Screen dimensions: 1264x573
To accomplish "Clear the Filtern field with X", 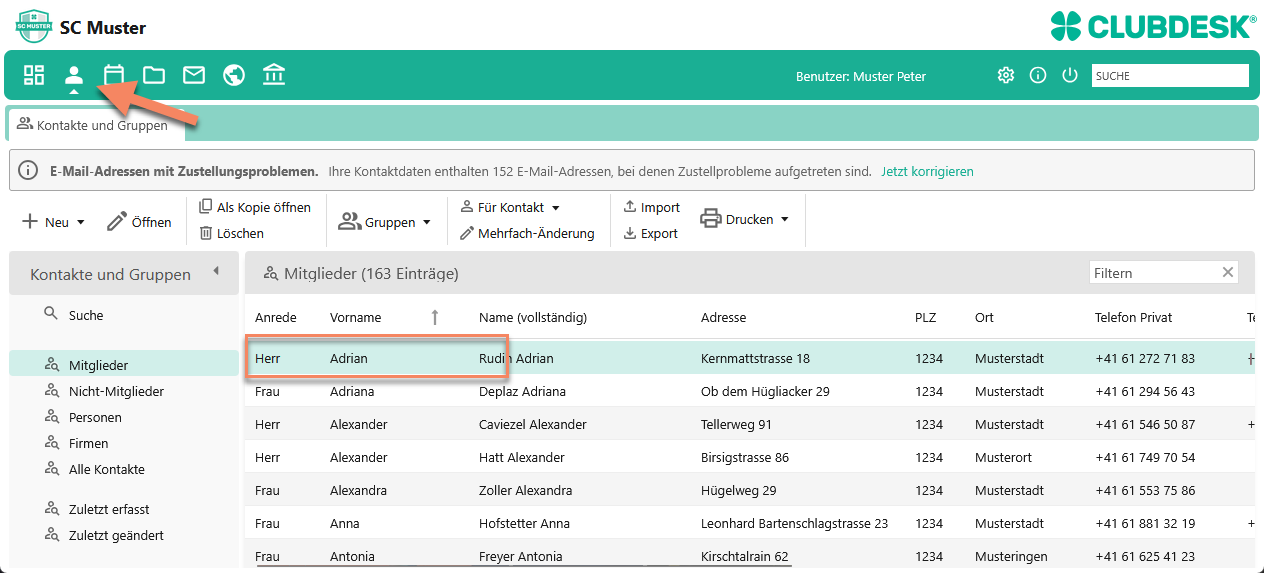I will coord(1228,272).
